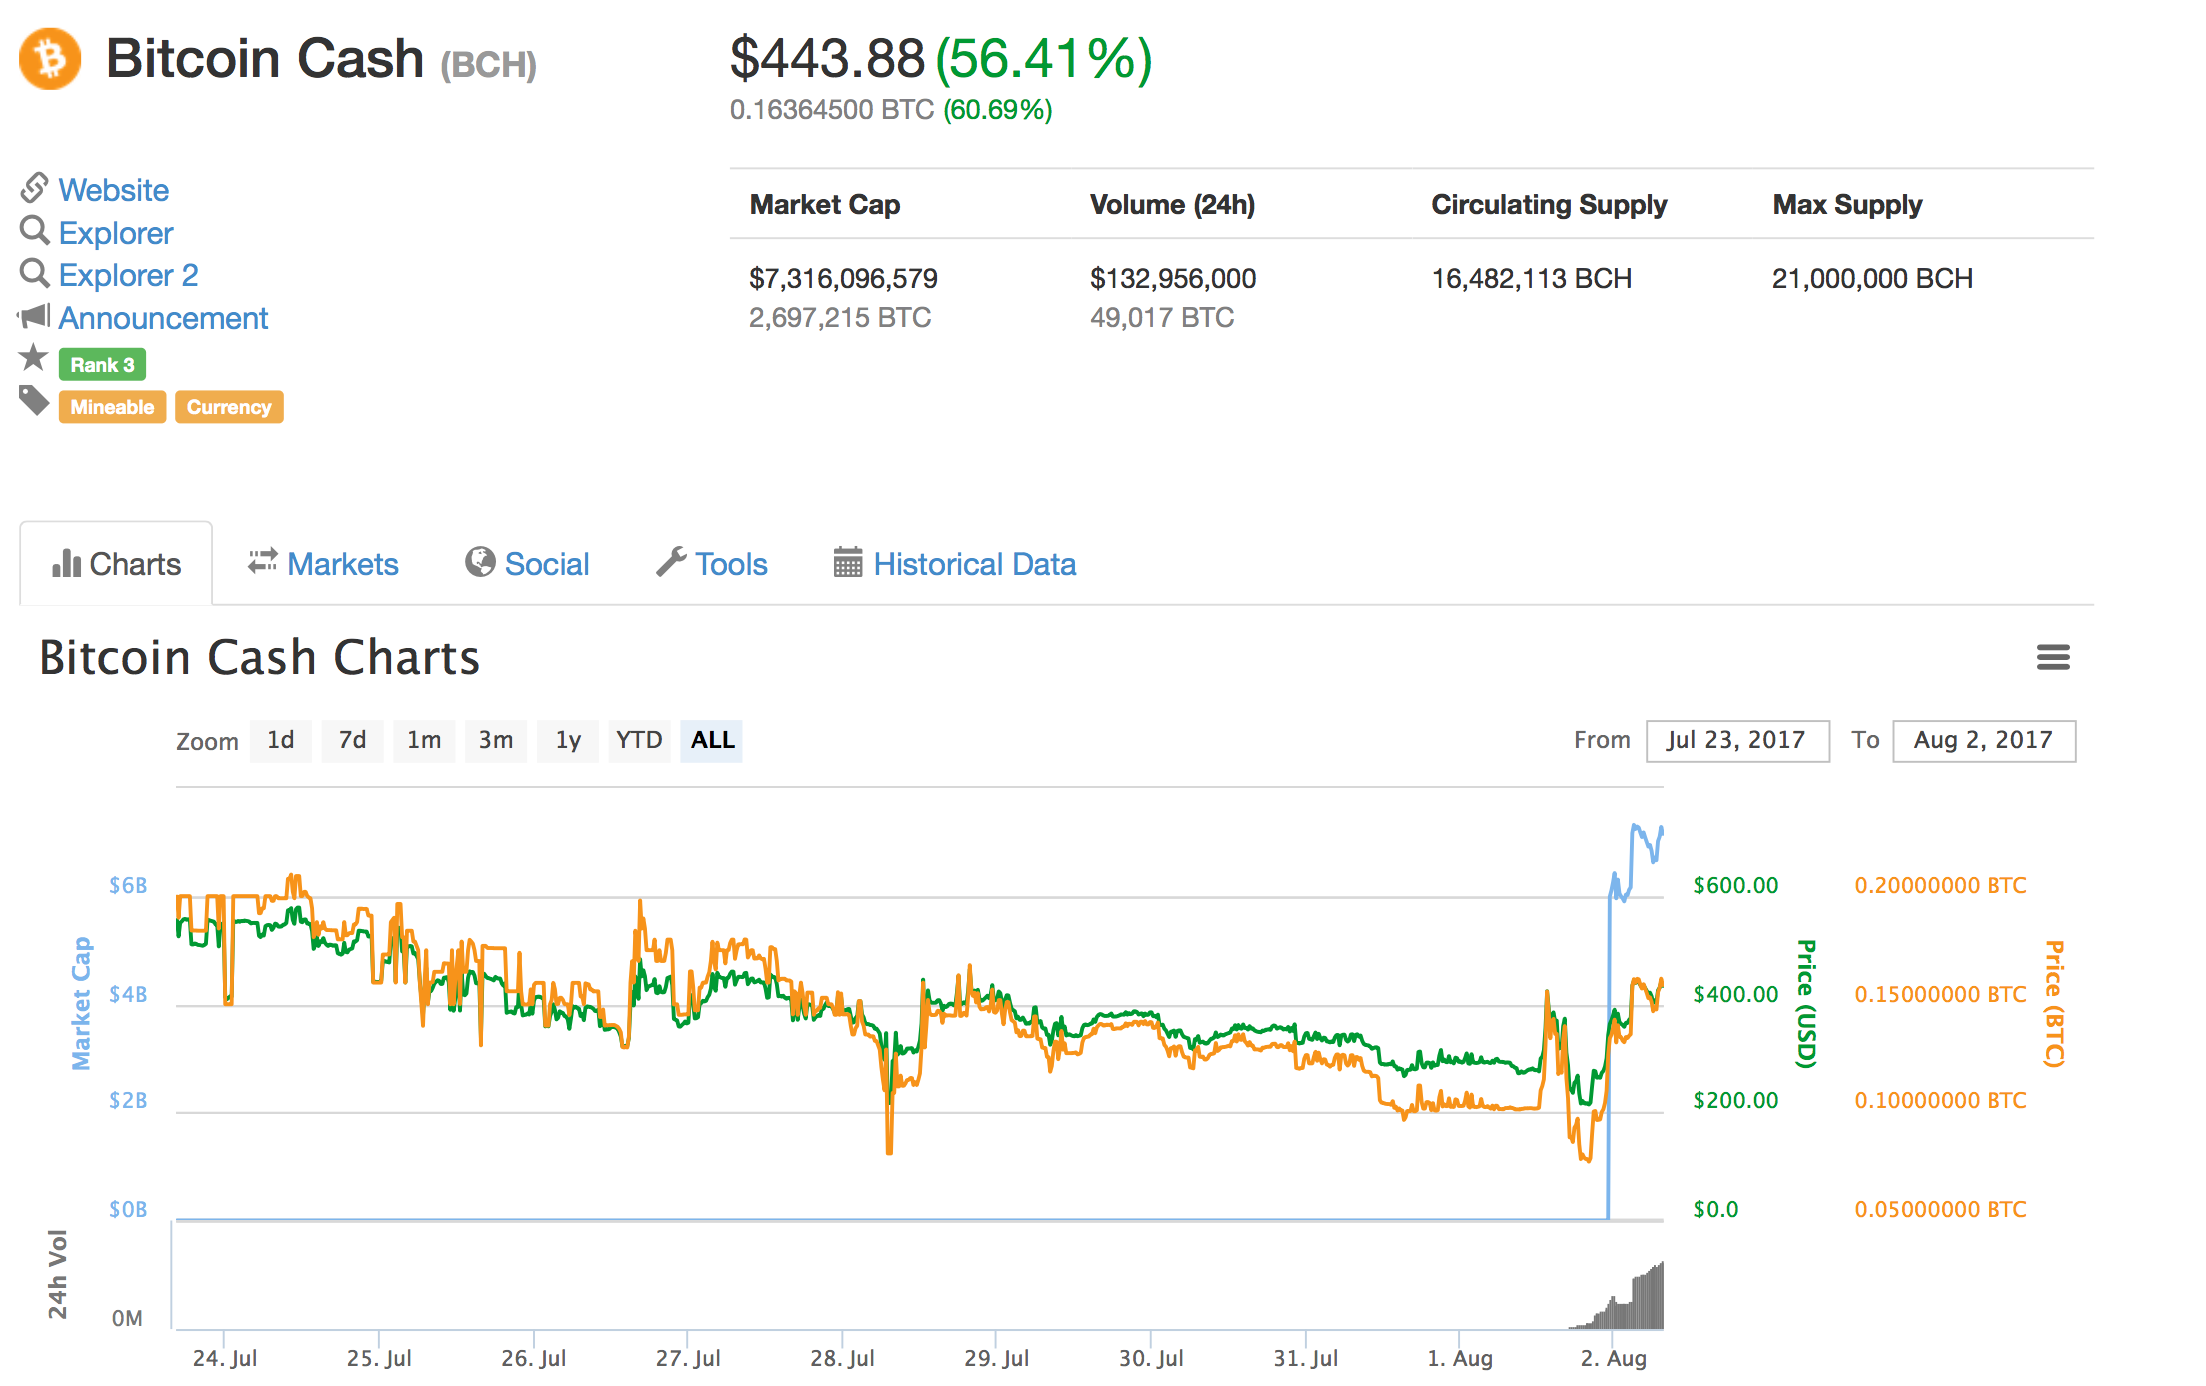This screenshot has width=2206, height=1386.
Task: Click the tag icon beside Mineable
Action: [33, 401]
